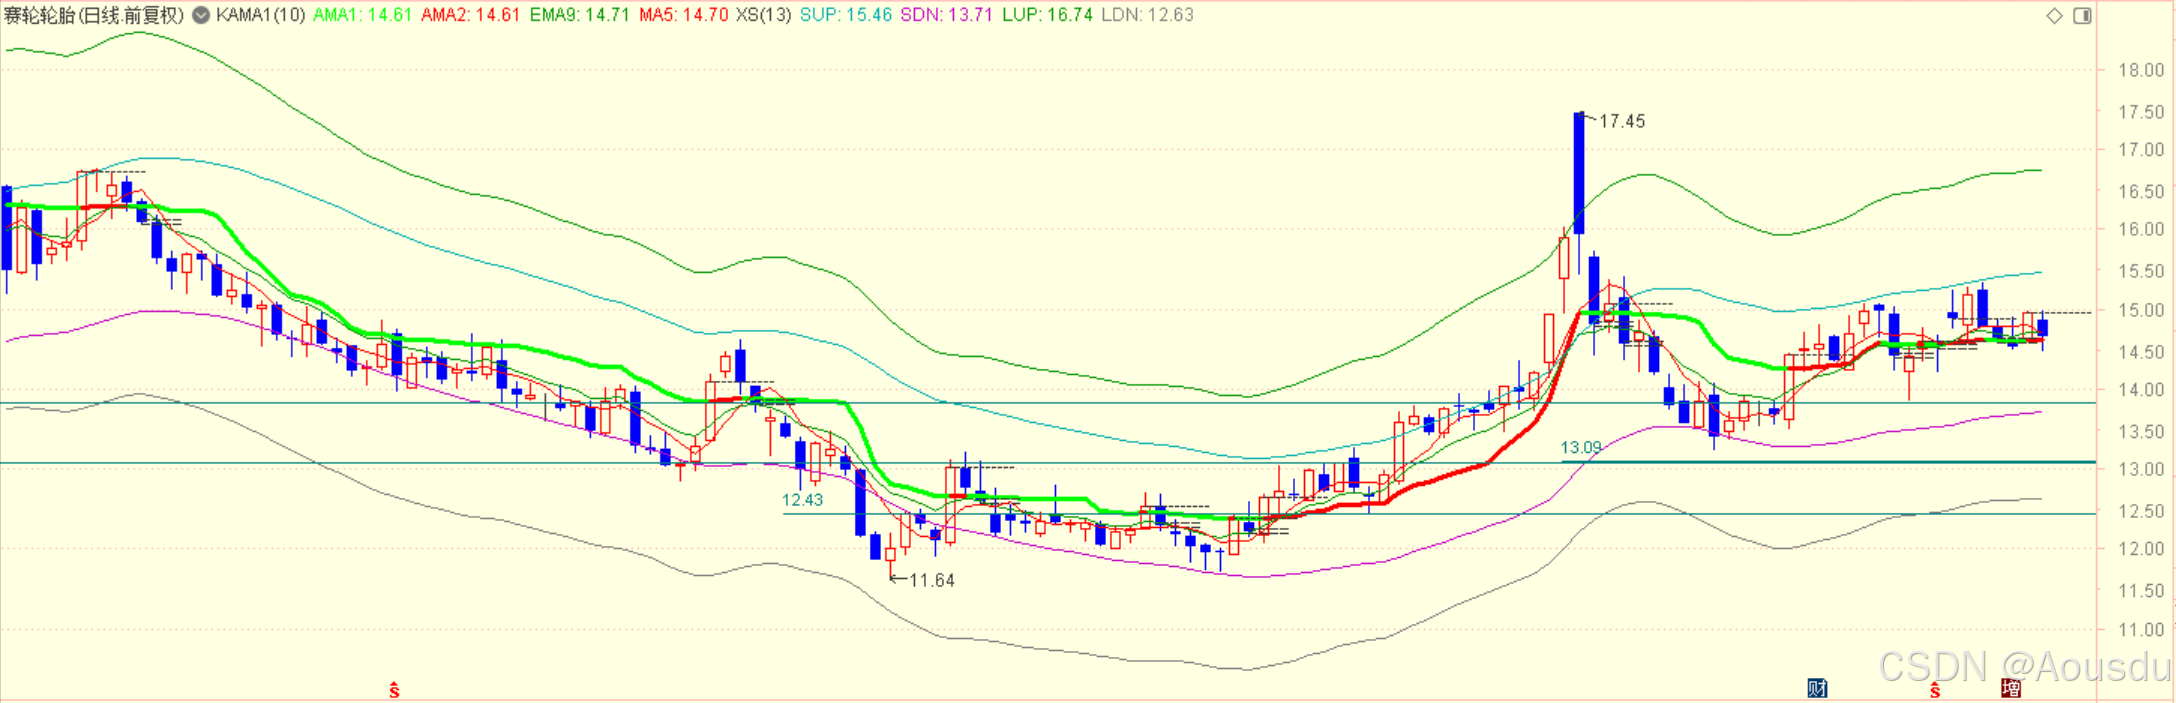
Task: Click the 13.00 price axis label
Action: point(2141,469)
